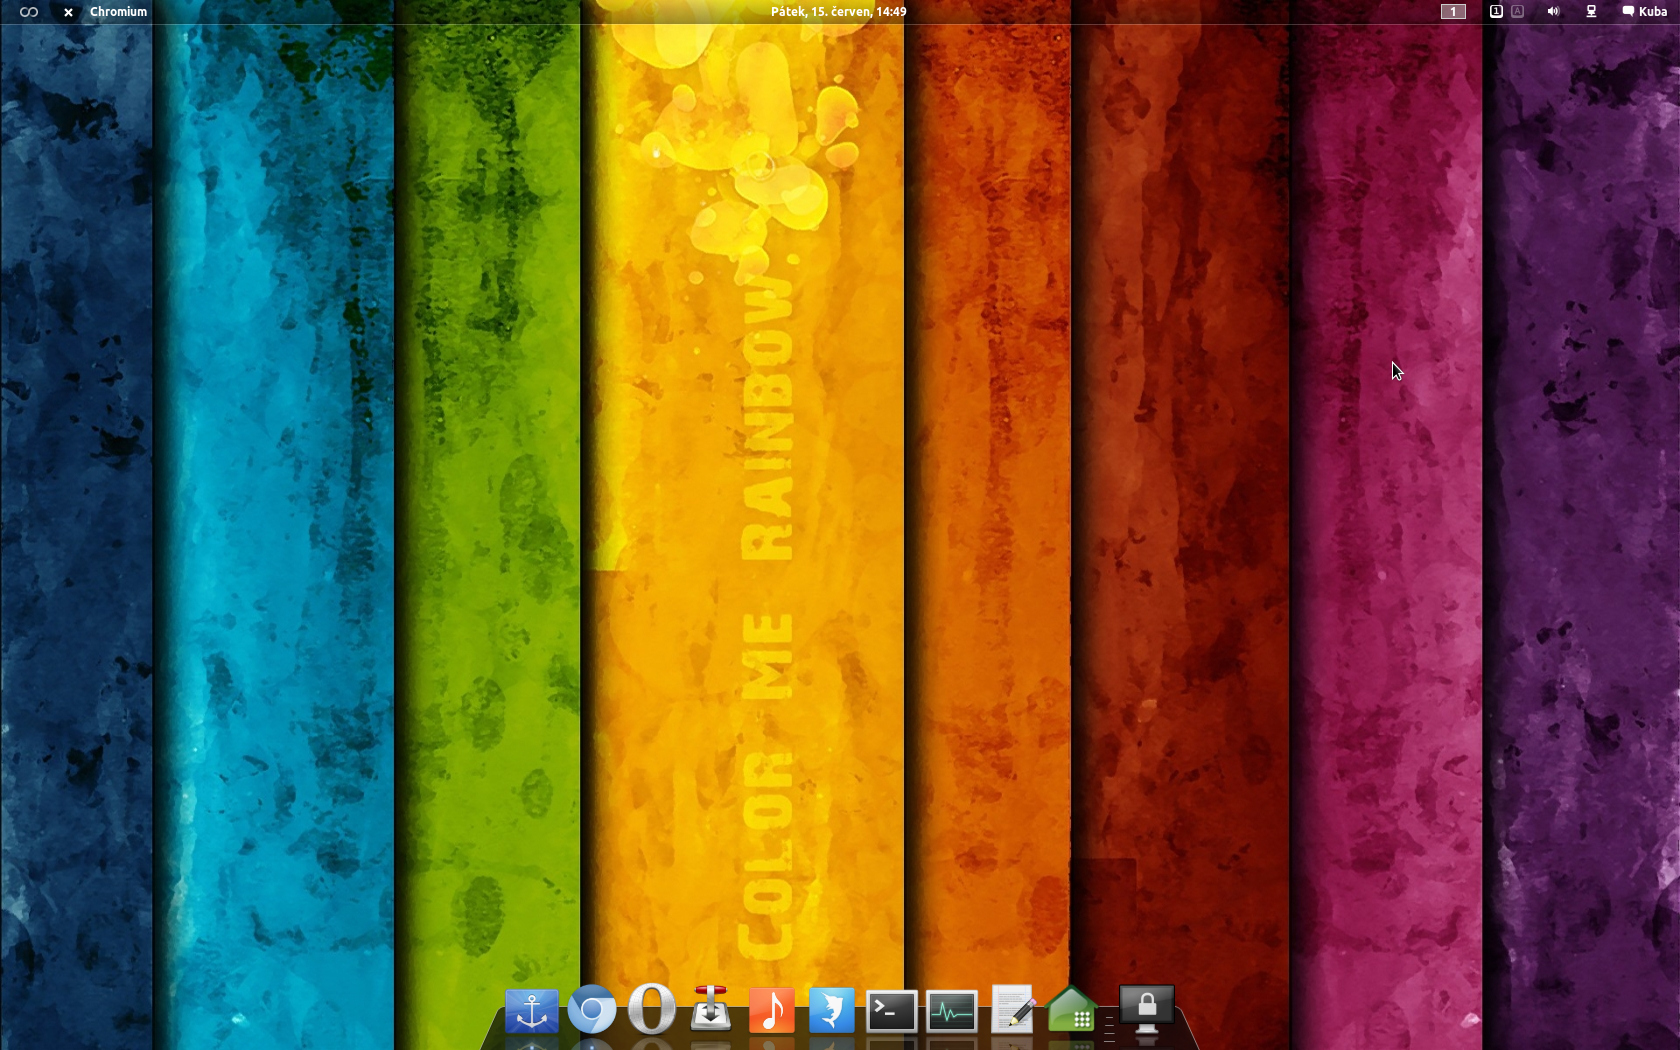Click the lock screen monitor icon
This screenshot has height=1050, width=1680.
coord(1146,1010)
